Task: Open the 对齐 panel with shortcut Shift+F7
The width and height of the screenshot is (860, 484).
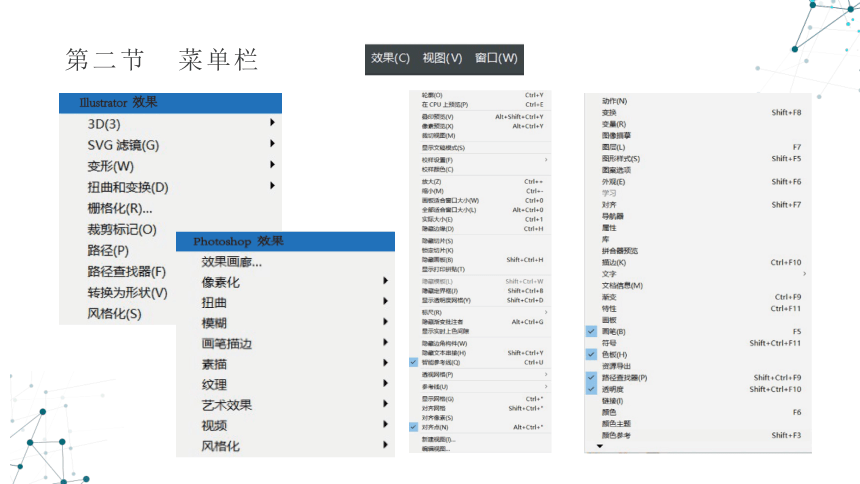Action: pyautogui.click(x=698, y=205)
